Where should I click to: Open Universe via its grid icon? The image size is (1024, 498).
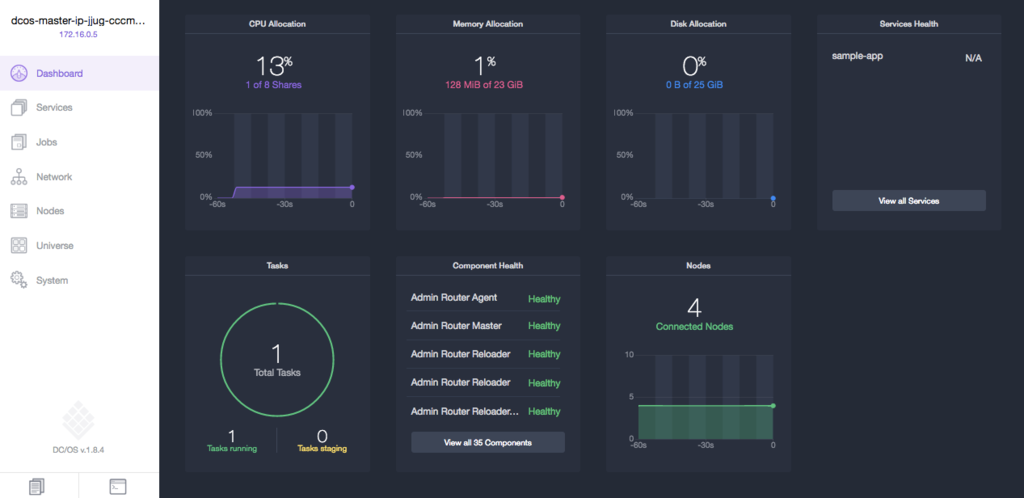pyautogui.click(x=19, y=246)
